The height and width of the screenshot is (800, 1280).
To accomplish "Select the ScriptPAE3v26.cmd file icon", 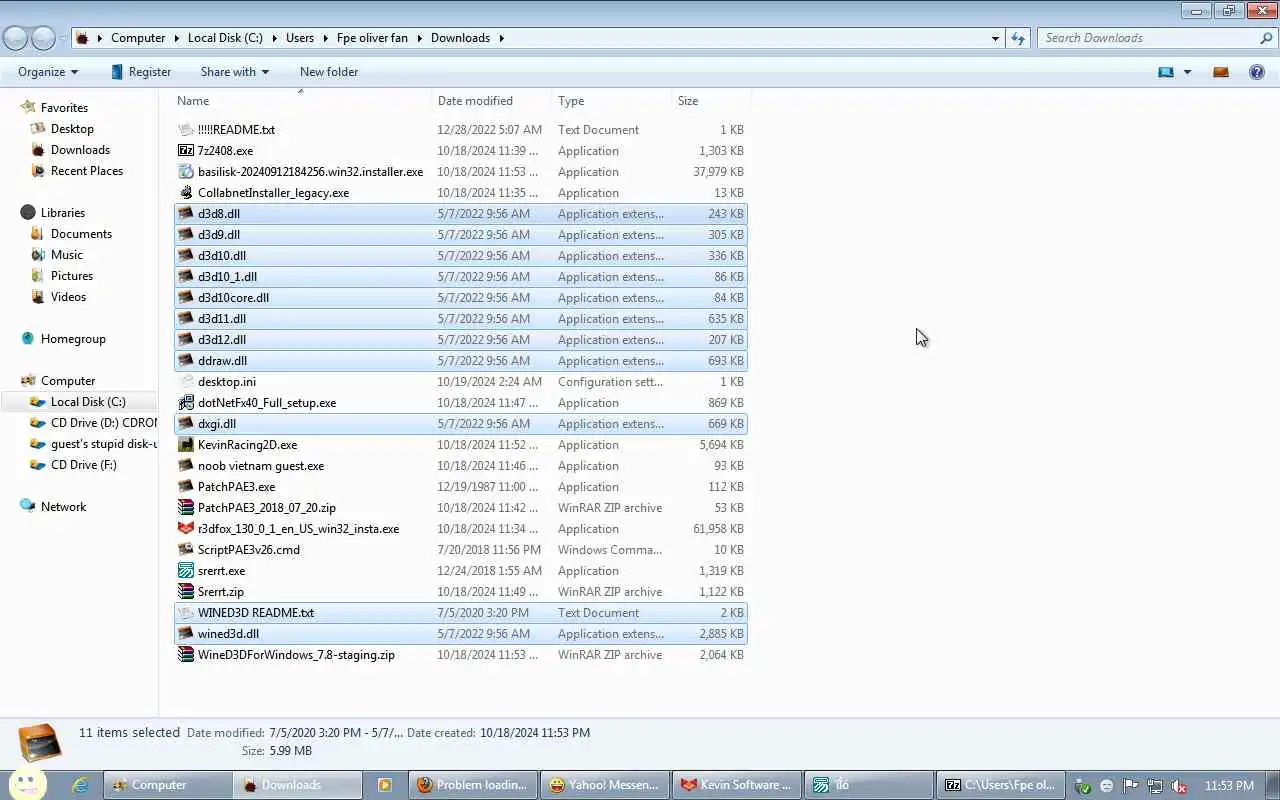I will pyautogui.click(x=186, y=550).
